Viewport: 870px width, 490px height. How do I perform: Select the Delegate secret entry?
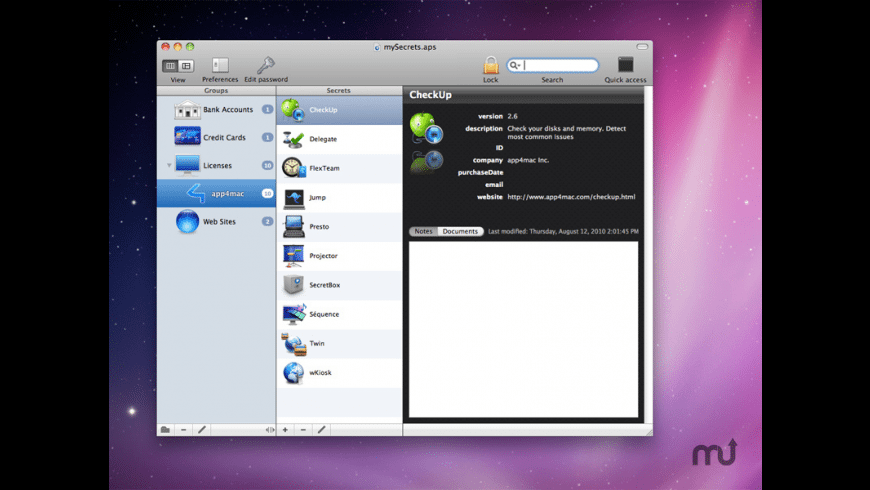(x=323, y=139)
